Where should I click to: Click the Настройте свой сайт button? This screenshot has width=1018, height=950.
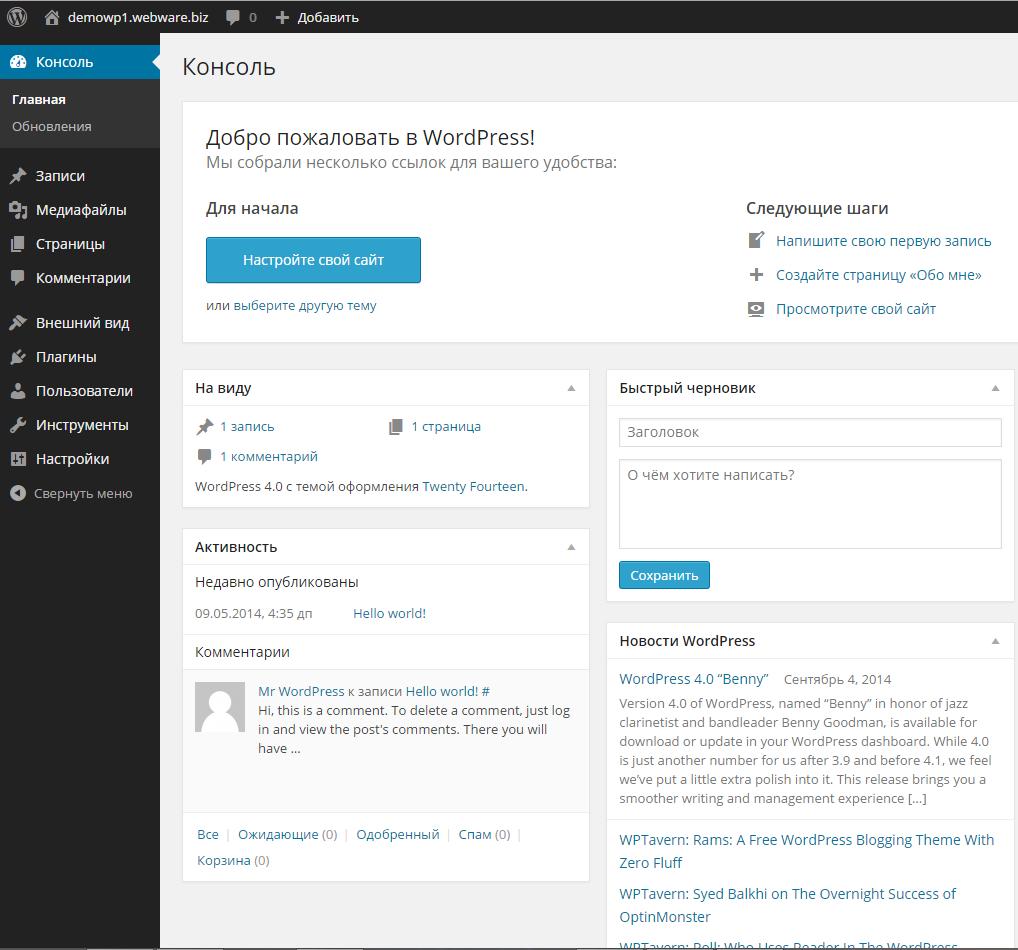[x=313, y=260]
